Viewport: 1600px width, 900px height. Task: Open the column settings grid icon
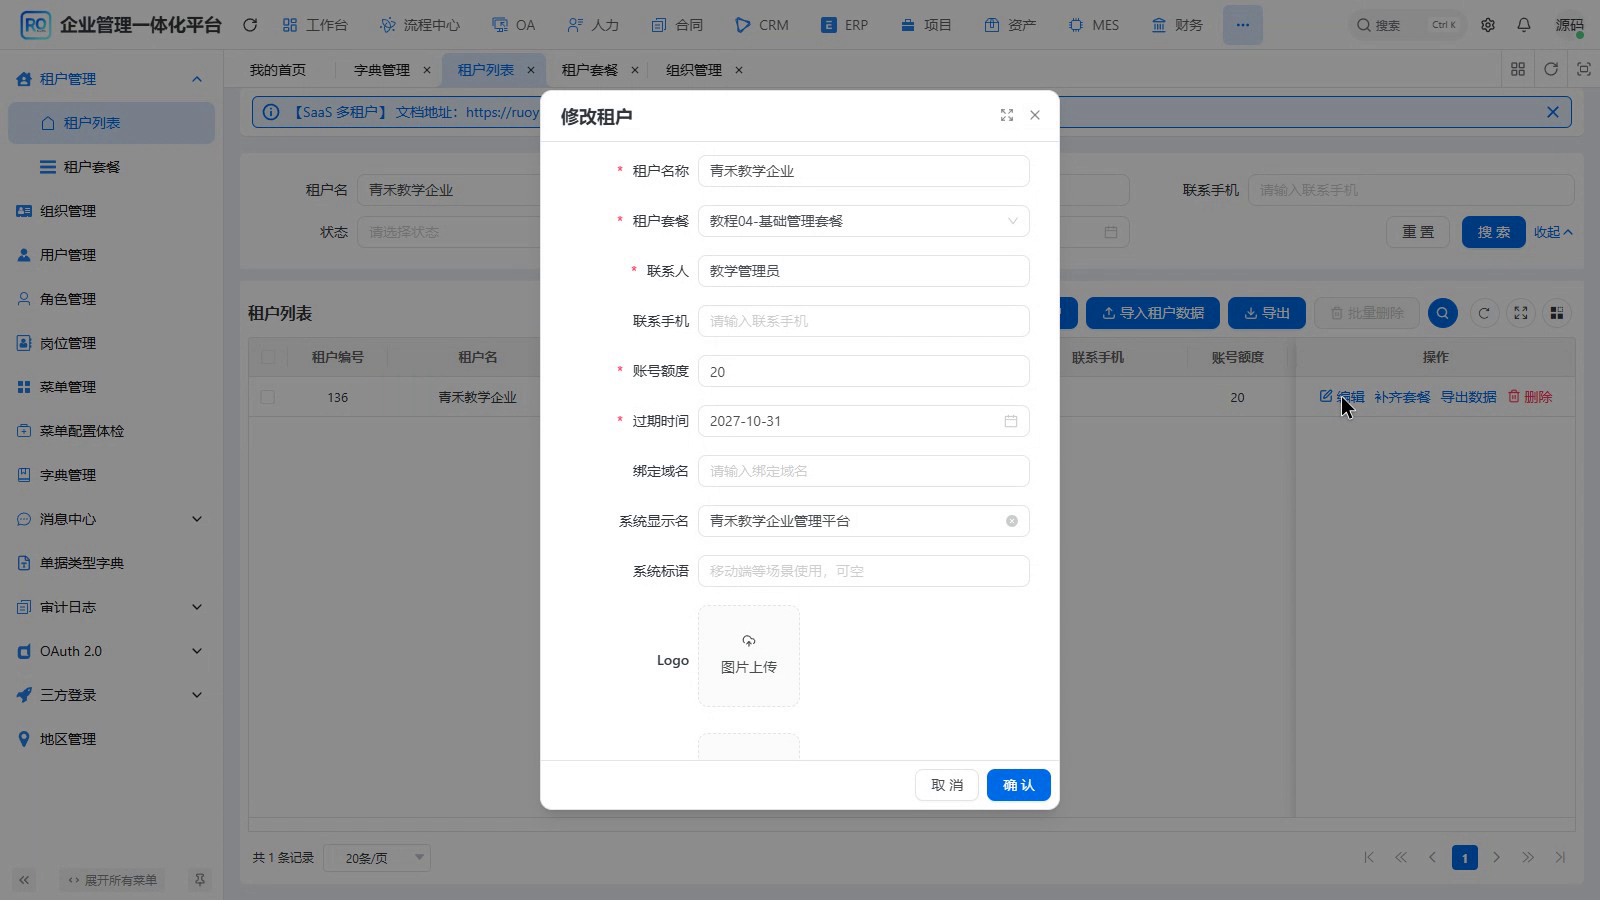(x=1557, y=313)
